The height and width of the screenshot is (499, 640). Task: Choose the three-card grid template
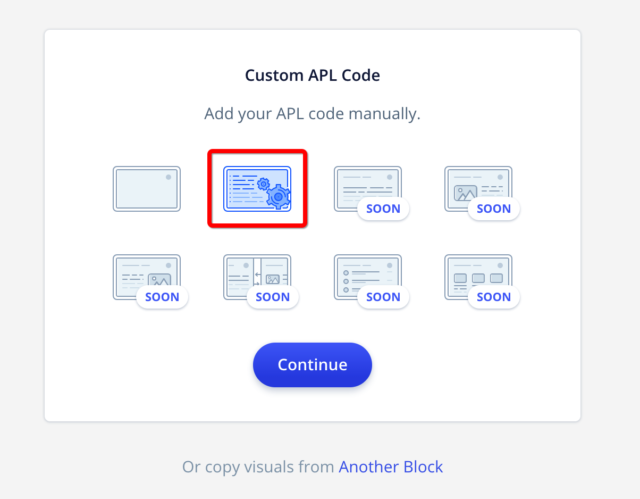pos(478,277)
